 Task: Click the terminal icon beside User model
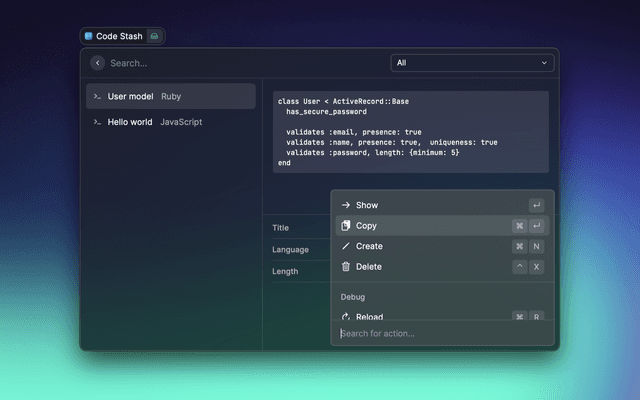(97, 97)
